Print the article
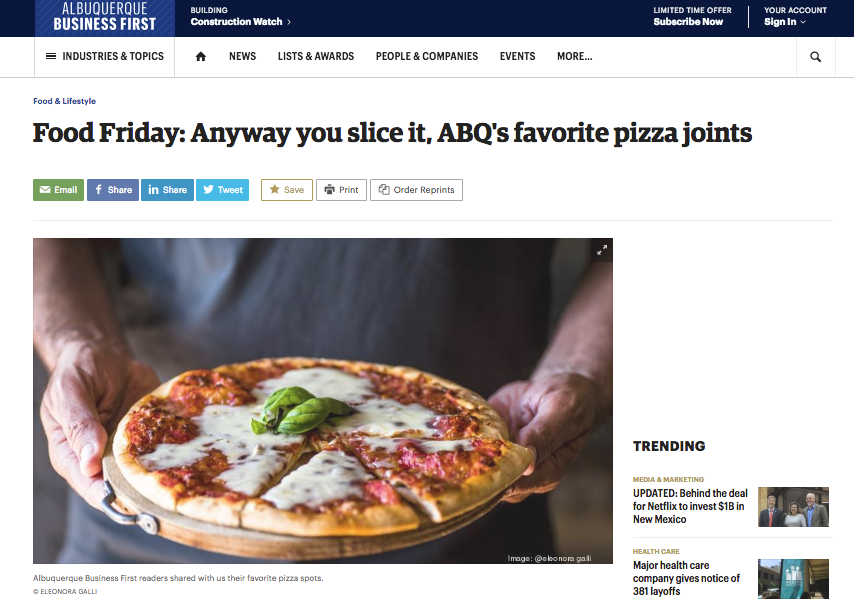Viewport: 854px width, 607px height. pos(341,190)
